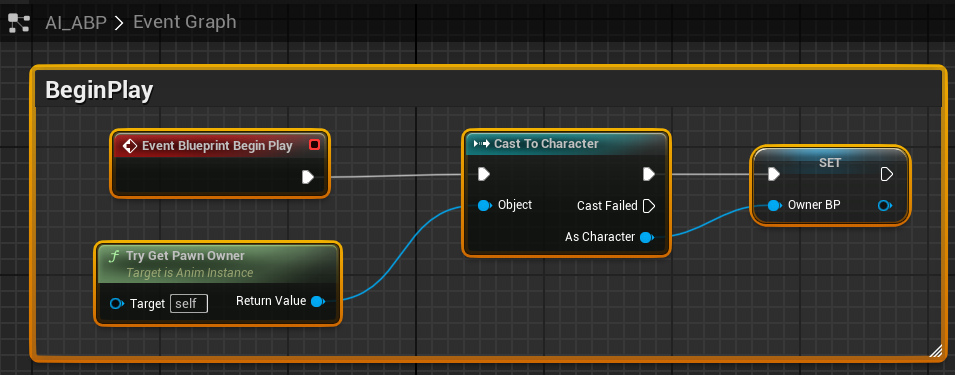Image resolution: width=955 pixels, height=375 pixels.
Task: Click the Return Value label
Action: (x=271, y=301)
